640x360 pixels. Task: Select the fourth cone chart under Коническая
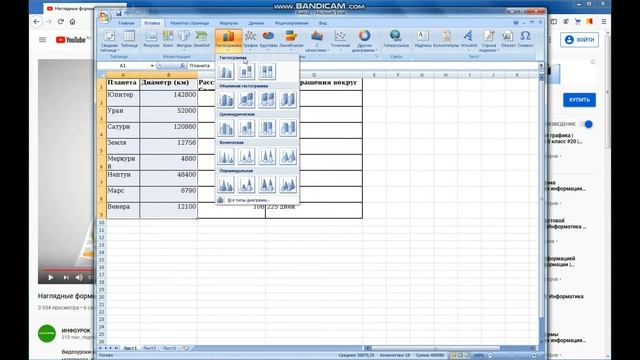click(288, 156)
